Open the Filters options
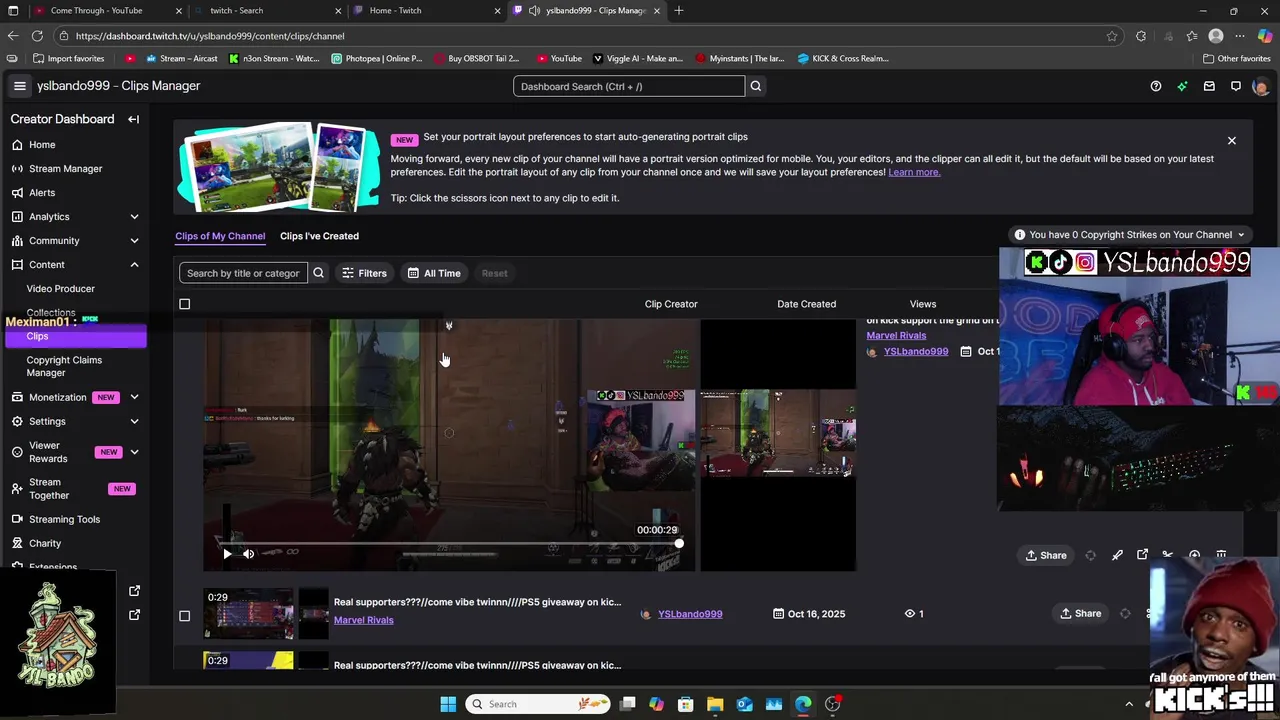 tap(364, 273)
